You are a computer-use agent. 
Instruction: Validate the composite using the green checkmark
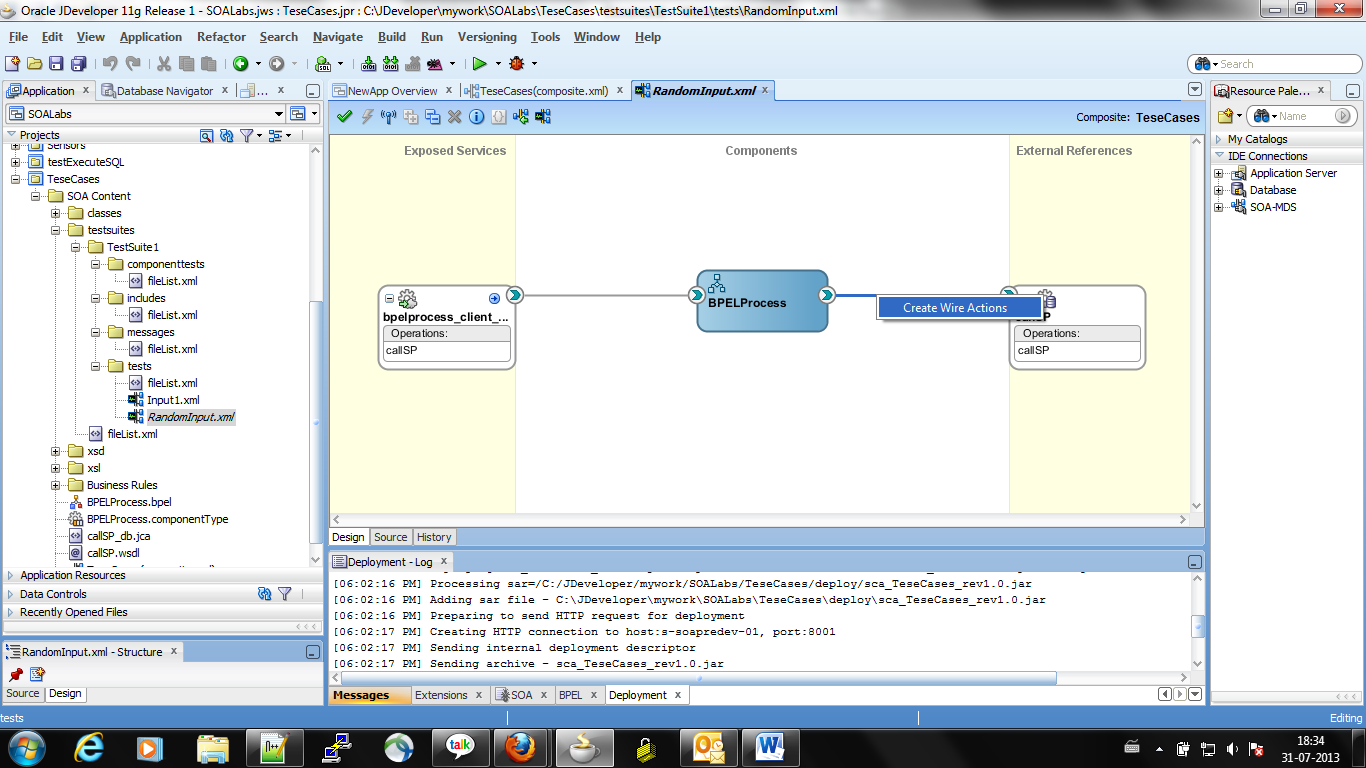(344, 117)
